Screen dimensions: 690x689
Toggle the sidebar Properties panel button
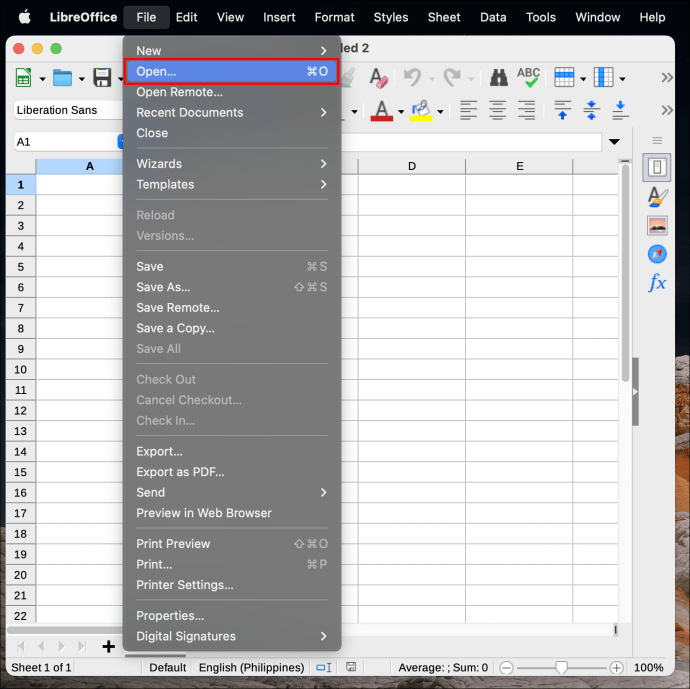(657, 167)
